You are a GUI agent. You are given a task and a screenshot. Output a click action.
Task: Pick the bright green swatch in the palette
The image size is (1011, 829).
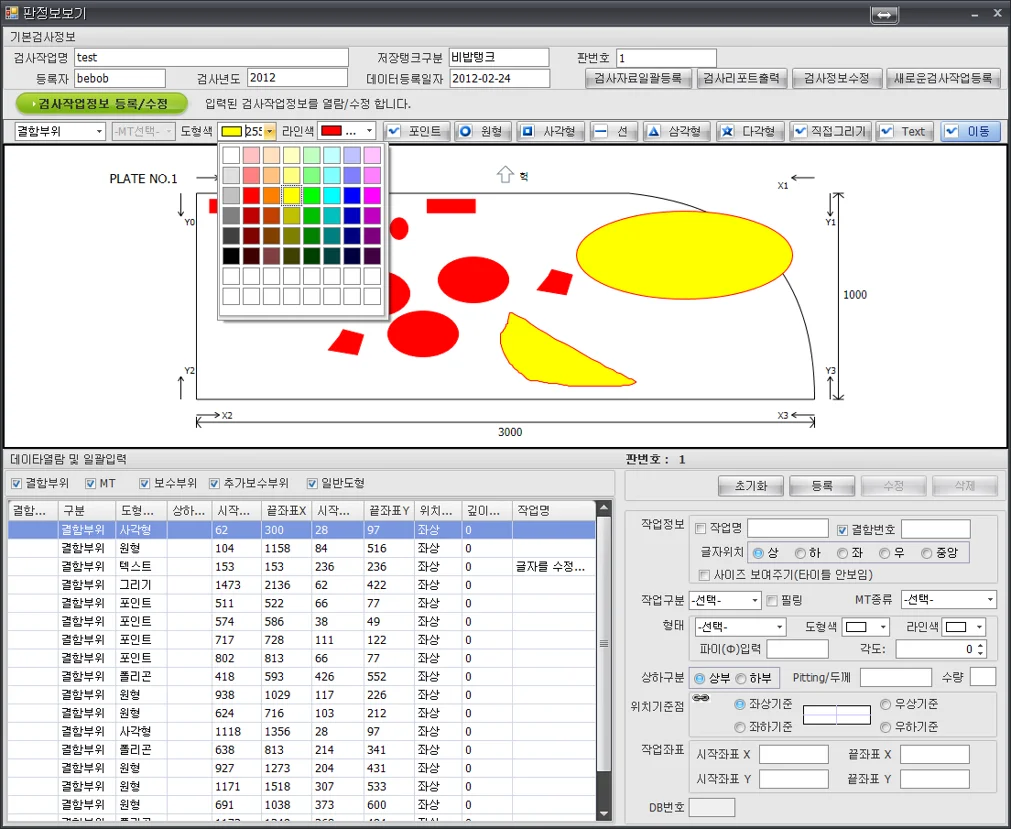[x=311, y=195]
